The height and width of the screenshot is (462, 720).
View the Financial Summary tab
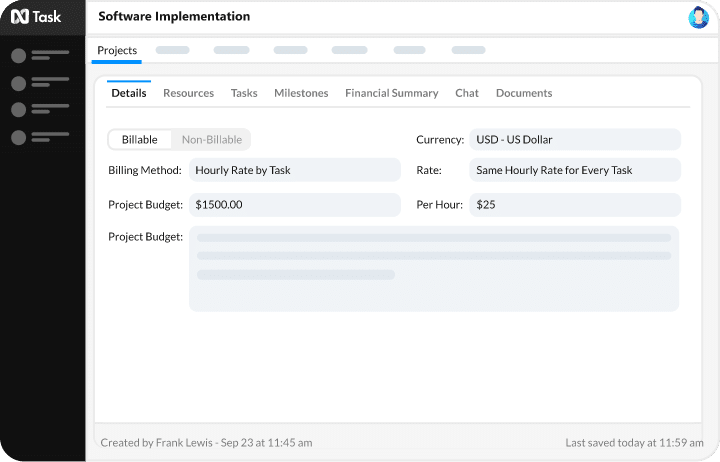[x=391, y=93]
